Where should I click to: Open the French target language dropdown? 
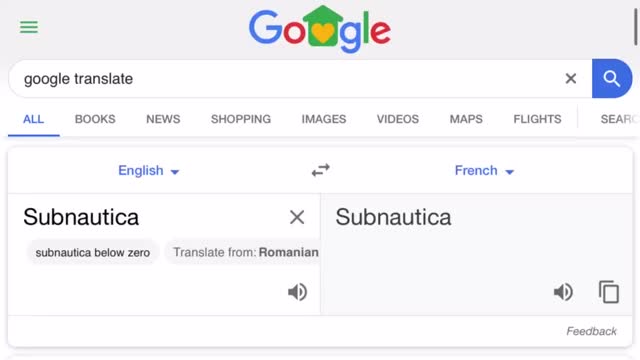pos(484,171)
